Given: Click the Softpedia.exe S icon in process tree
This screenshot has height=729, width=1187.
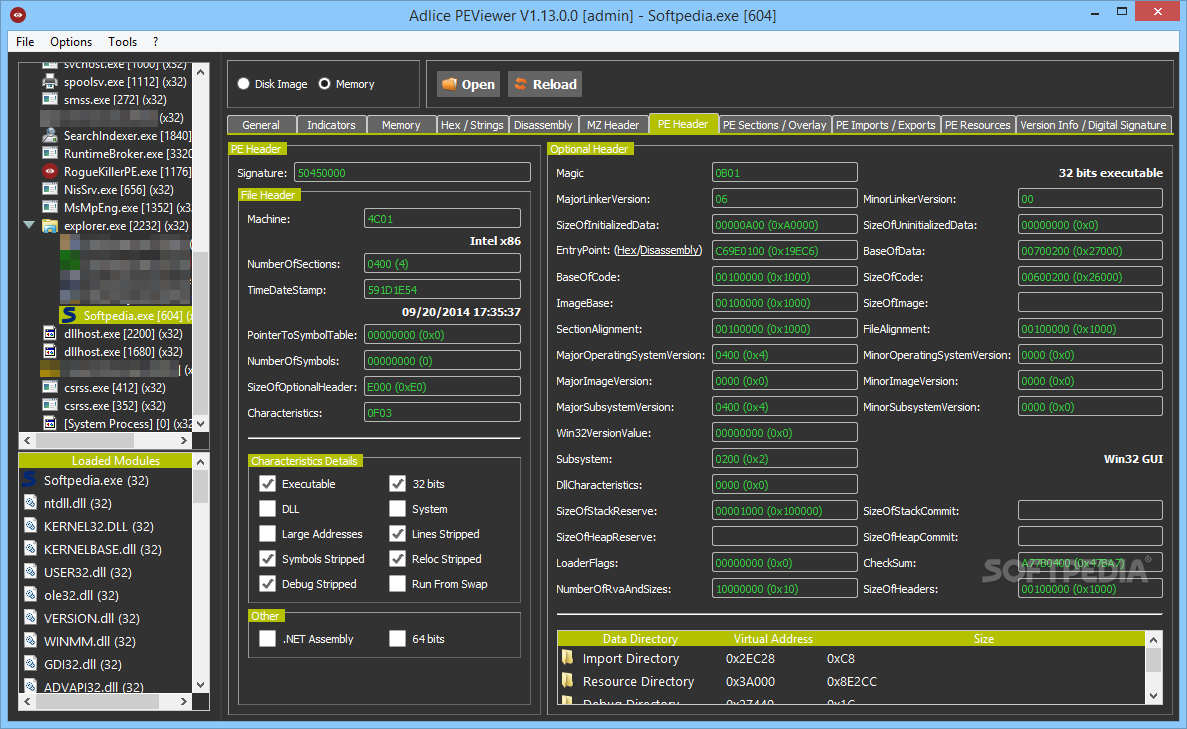Looking at the screenshot, I should coord(70,315).
